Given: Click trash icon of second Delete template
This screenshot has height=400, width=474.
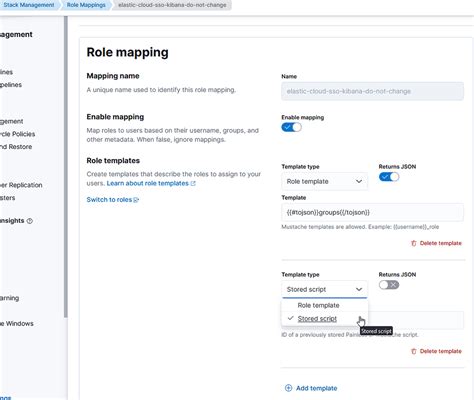Looking at the screenshot, I should click(414, 351).
